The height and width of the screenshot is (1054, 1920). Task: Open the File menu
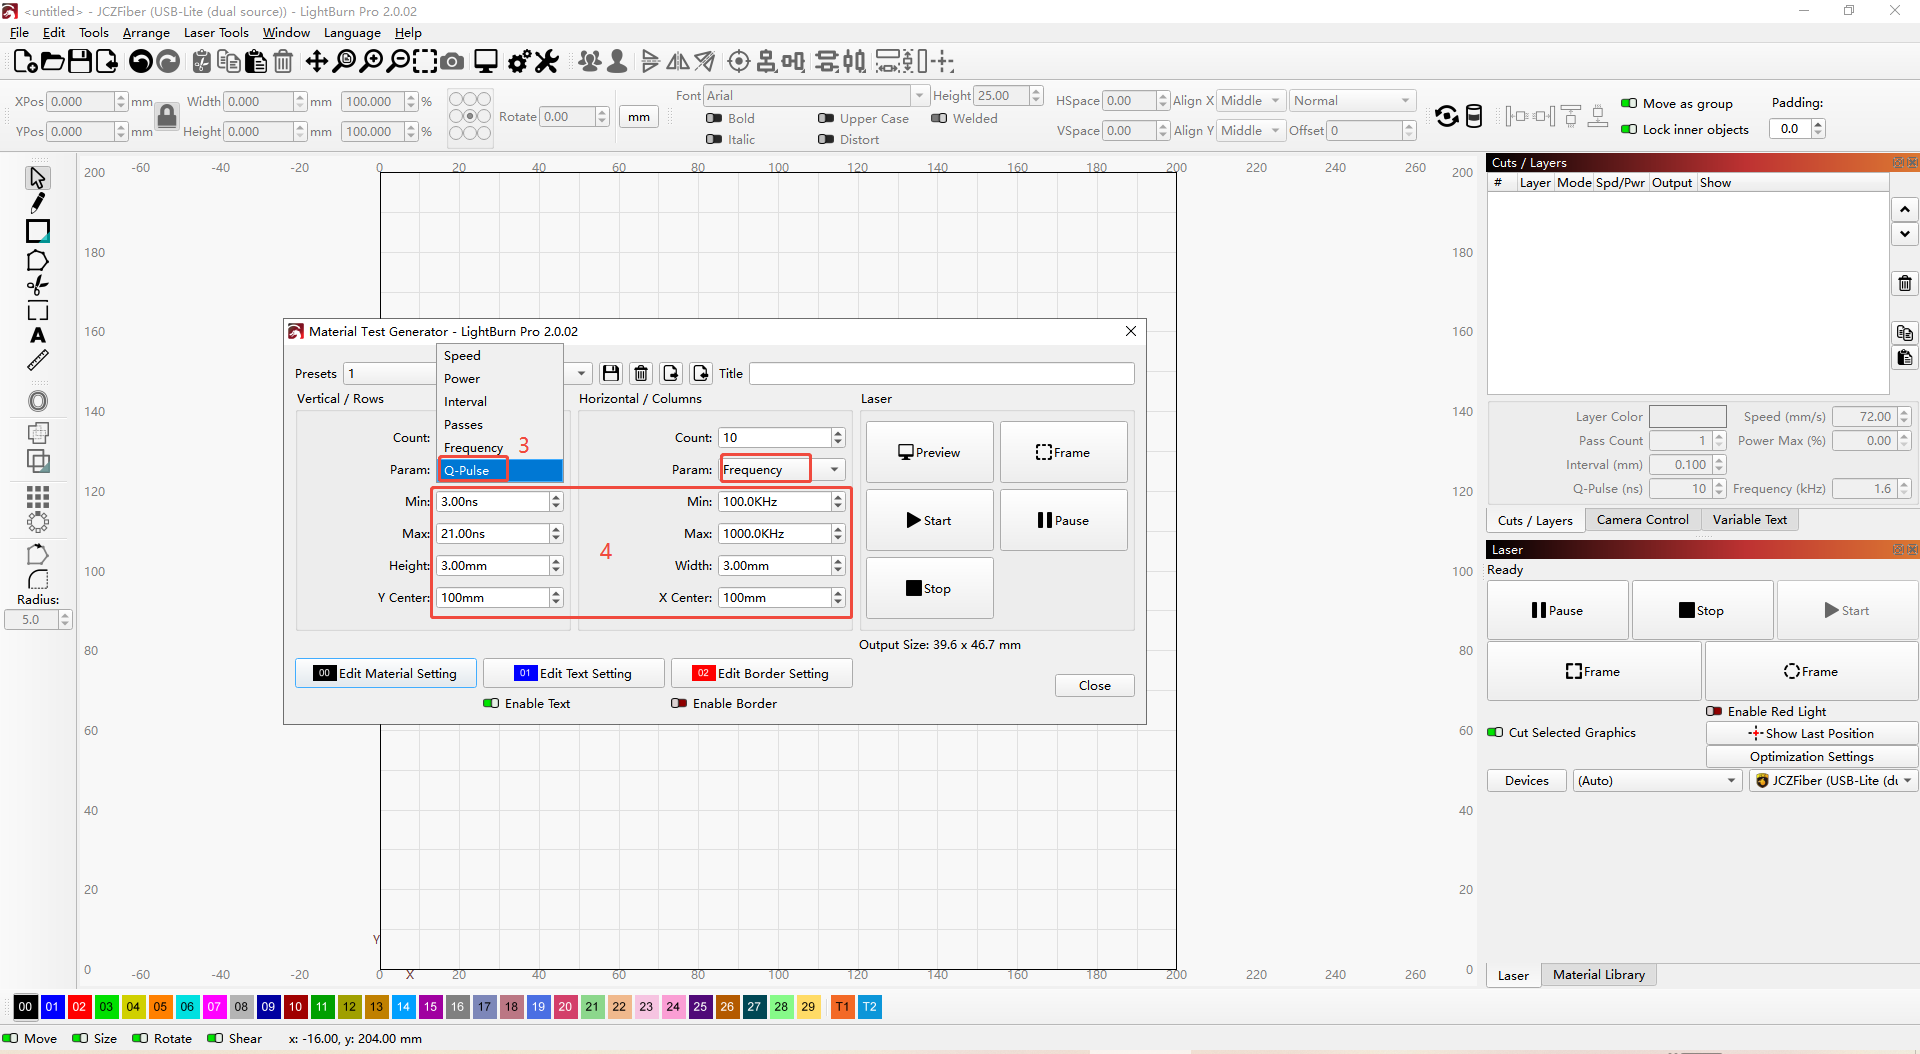point(19,33)
